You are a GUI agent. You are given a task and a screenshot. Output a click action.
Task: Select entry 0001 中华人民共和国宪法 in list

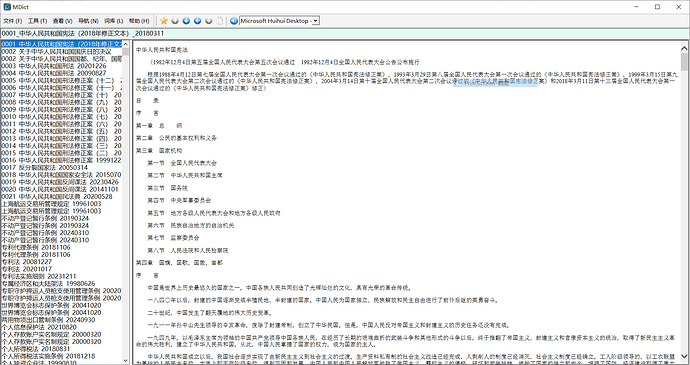pyautogui.click(x=61, y=44)
